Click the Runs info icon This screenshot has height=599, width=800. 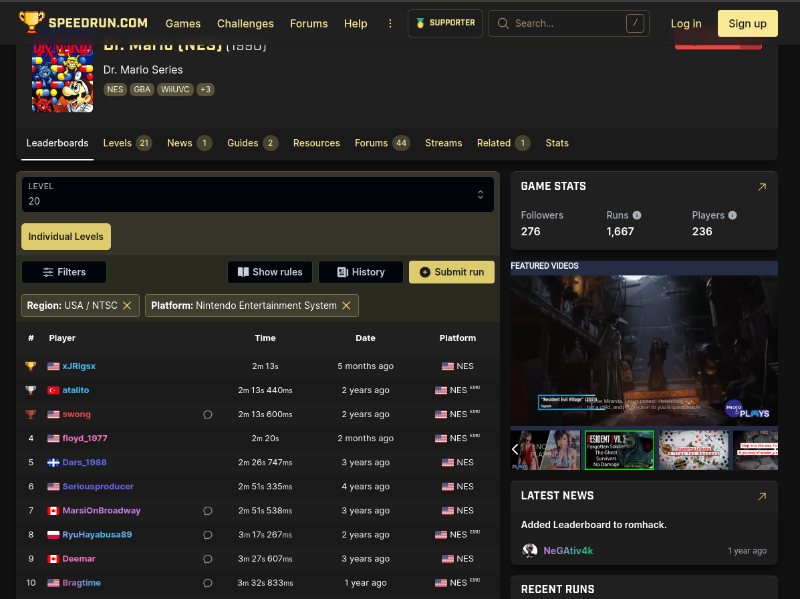pyautogui.click(x=637, y=215)
